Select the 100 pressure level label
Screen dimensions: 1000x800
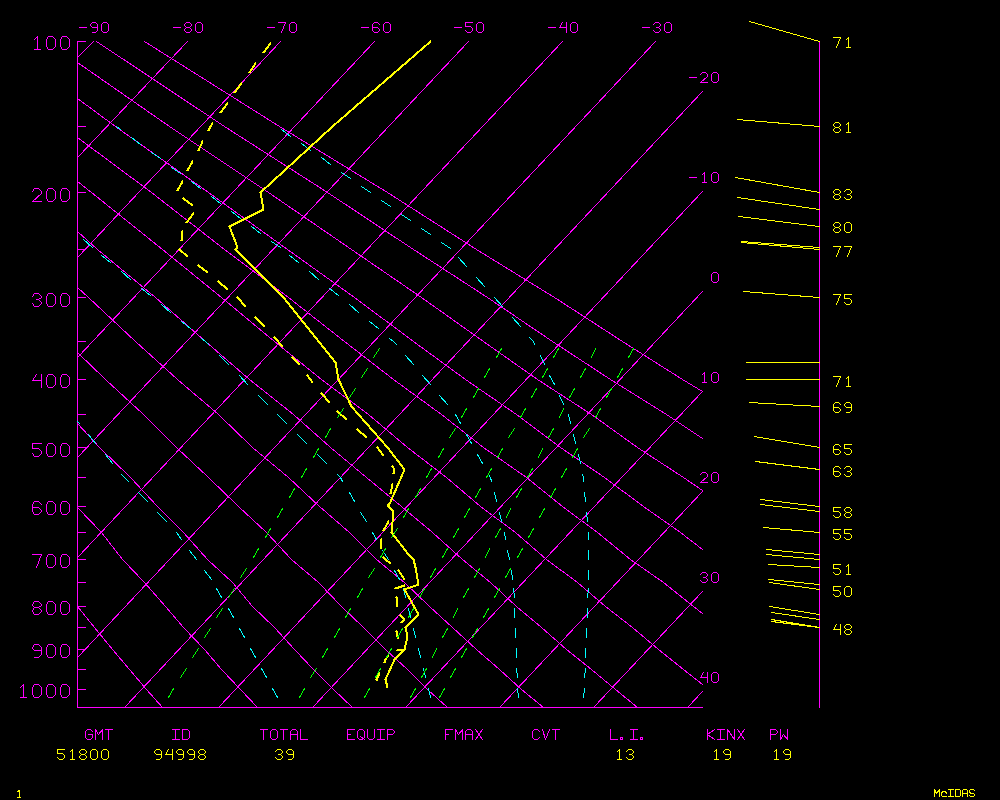coord(50,43)
